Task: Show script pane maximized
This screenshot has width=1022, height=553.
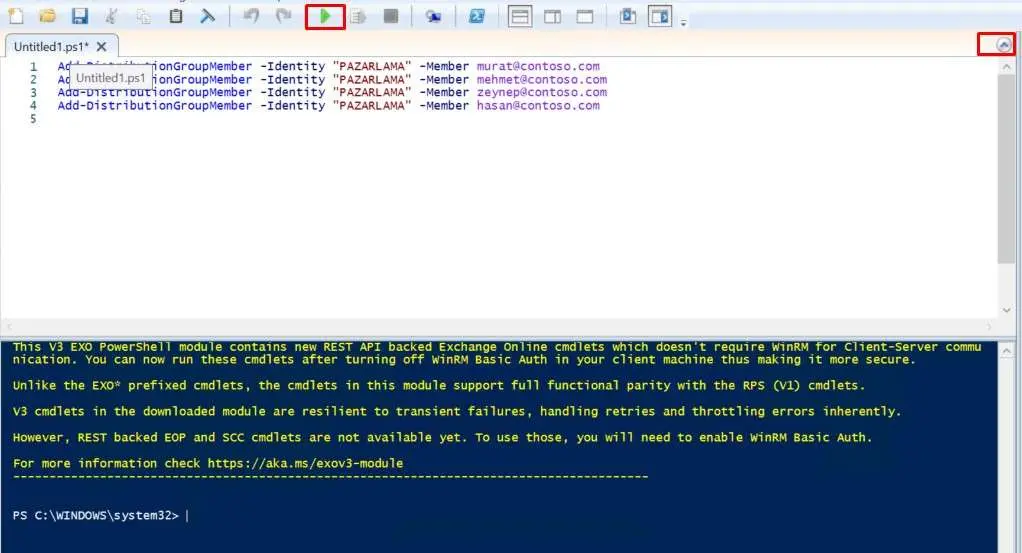Action: point(585,16)
